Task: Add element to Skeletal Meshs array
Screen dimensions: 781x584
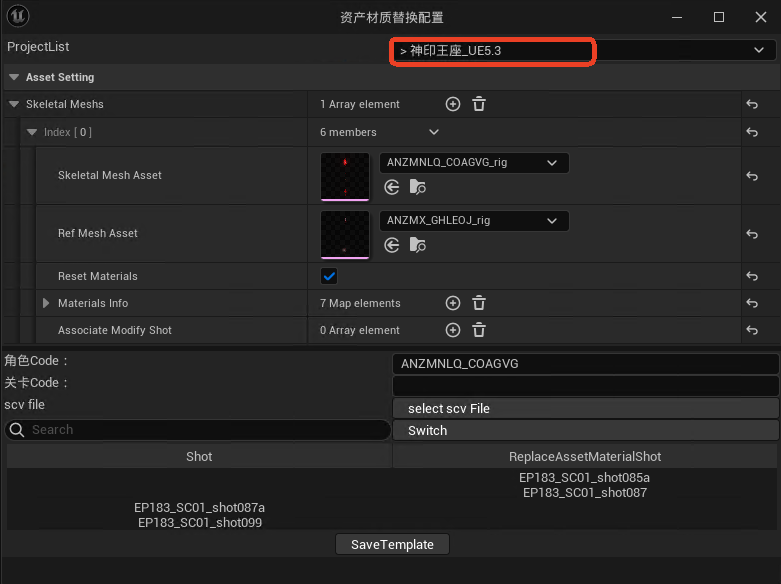Action: pyautogui.click(x=452, y=104)
